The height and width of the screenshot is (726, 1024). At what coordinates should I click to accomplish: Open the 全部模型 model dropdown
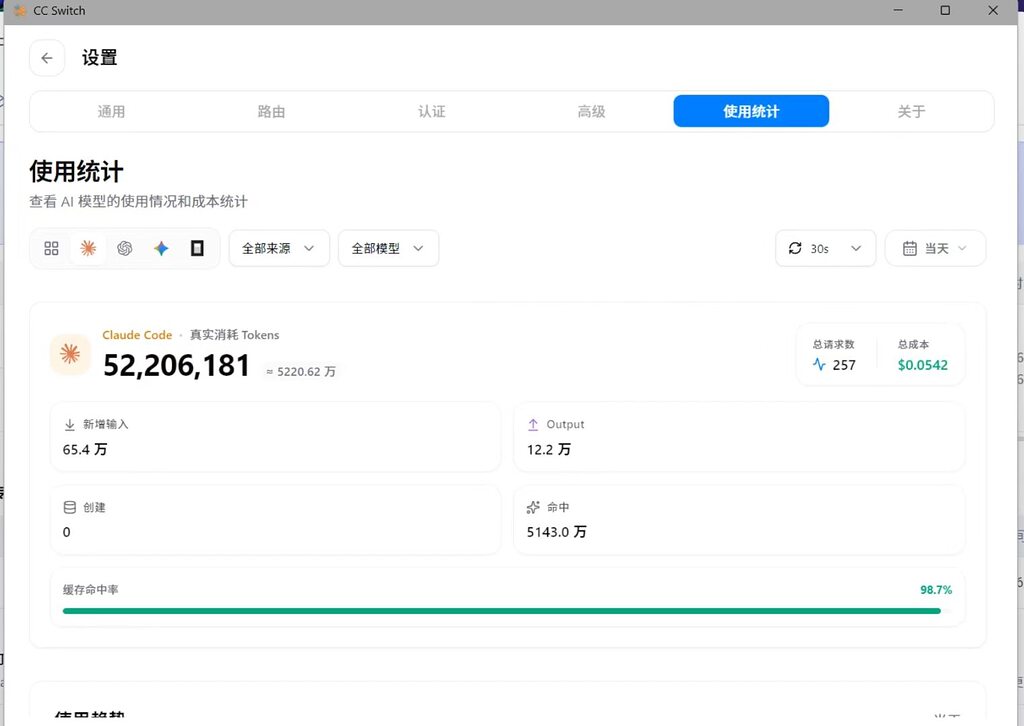389,248
